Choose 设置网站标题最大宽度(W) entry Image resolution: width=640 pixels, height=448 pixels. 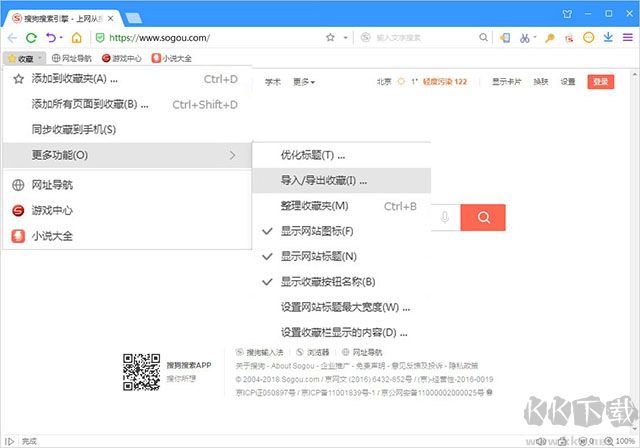click(342, 307)
